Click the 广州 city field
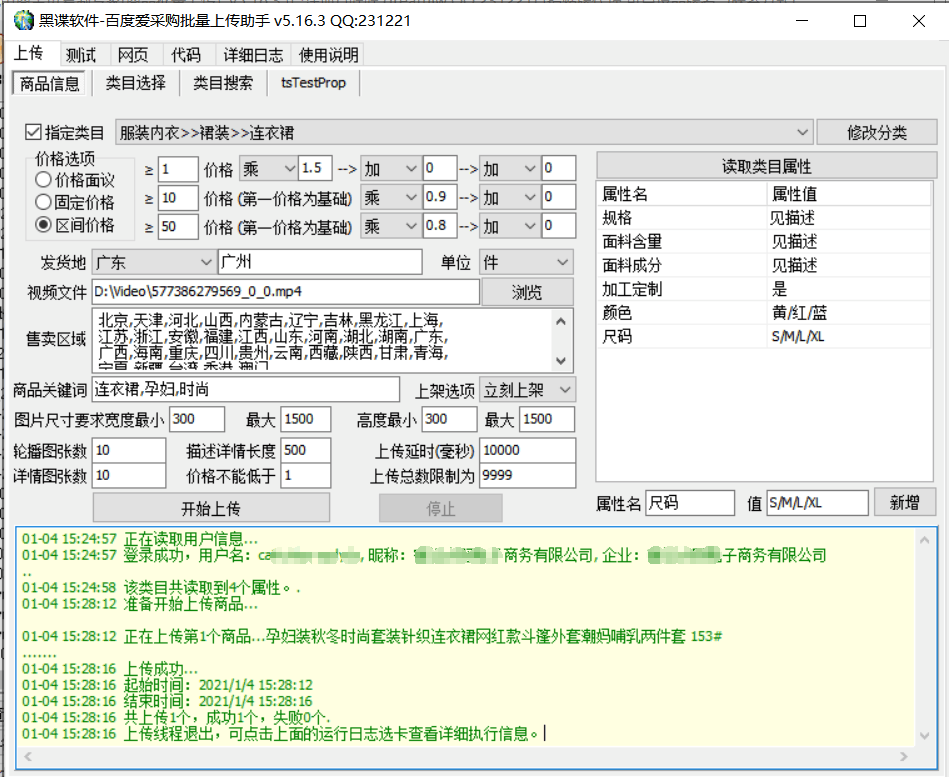Image resolution: width=949 pixels, height=777 pixels. pyautogui.click(x=320, y=262)
